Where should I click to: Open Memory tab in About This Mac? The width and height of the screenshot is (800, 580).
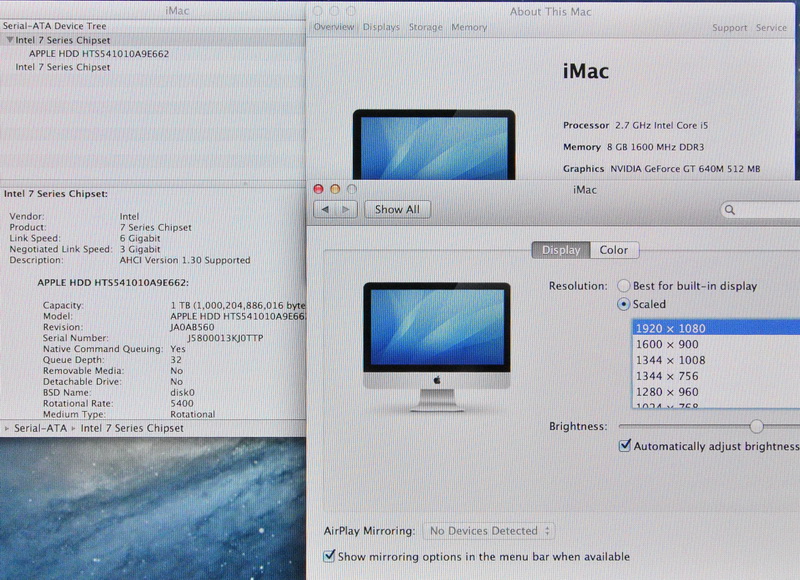point(469,27)
